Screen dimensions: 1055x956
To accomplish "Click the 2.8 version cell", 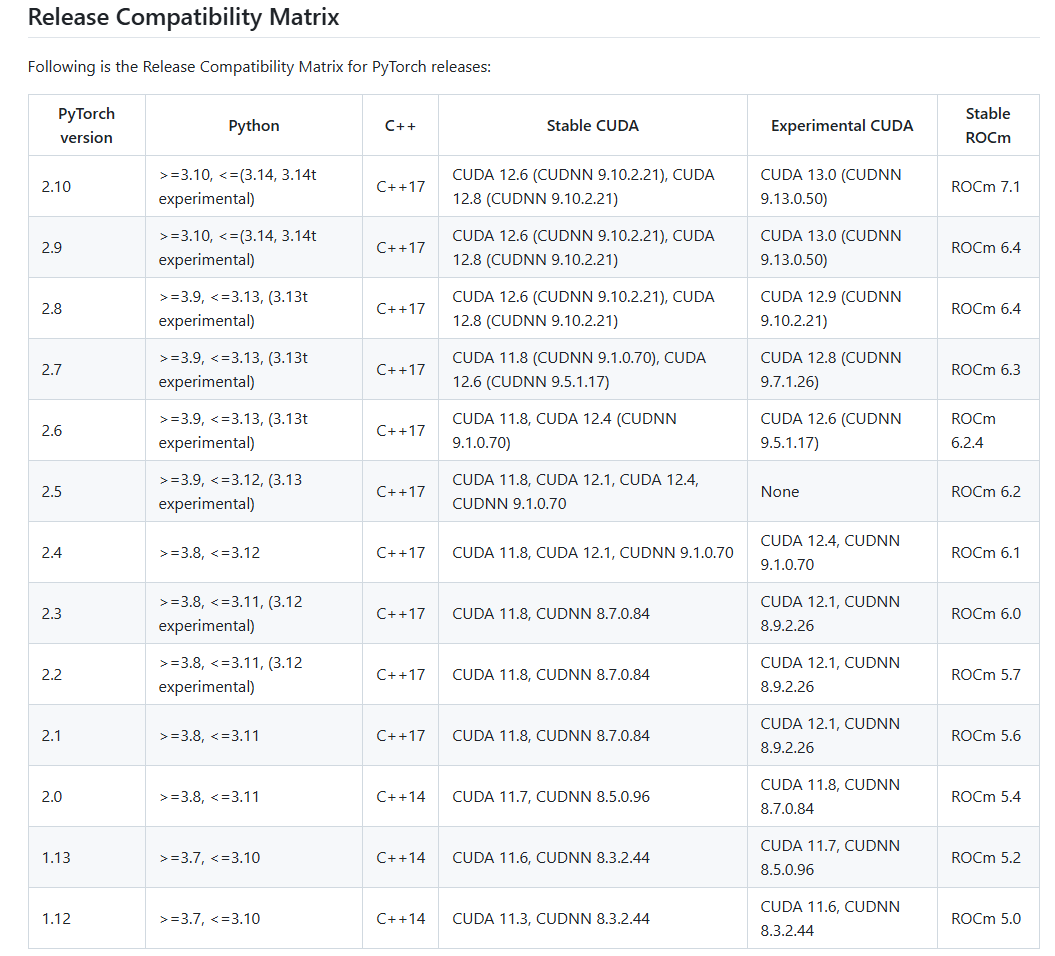I will [x=86, y=308].
